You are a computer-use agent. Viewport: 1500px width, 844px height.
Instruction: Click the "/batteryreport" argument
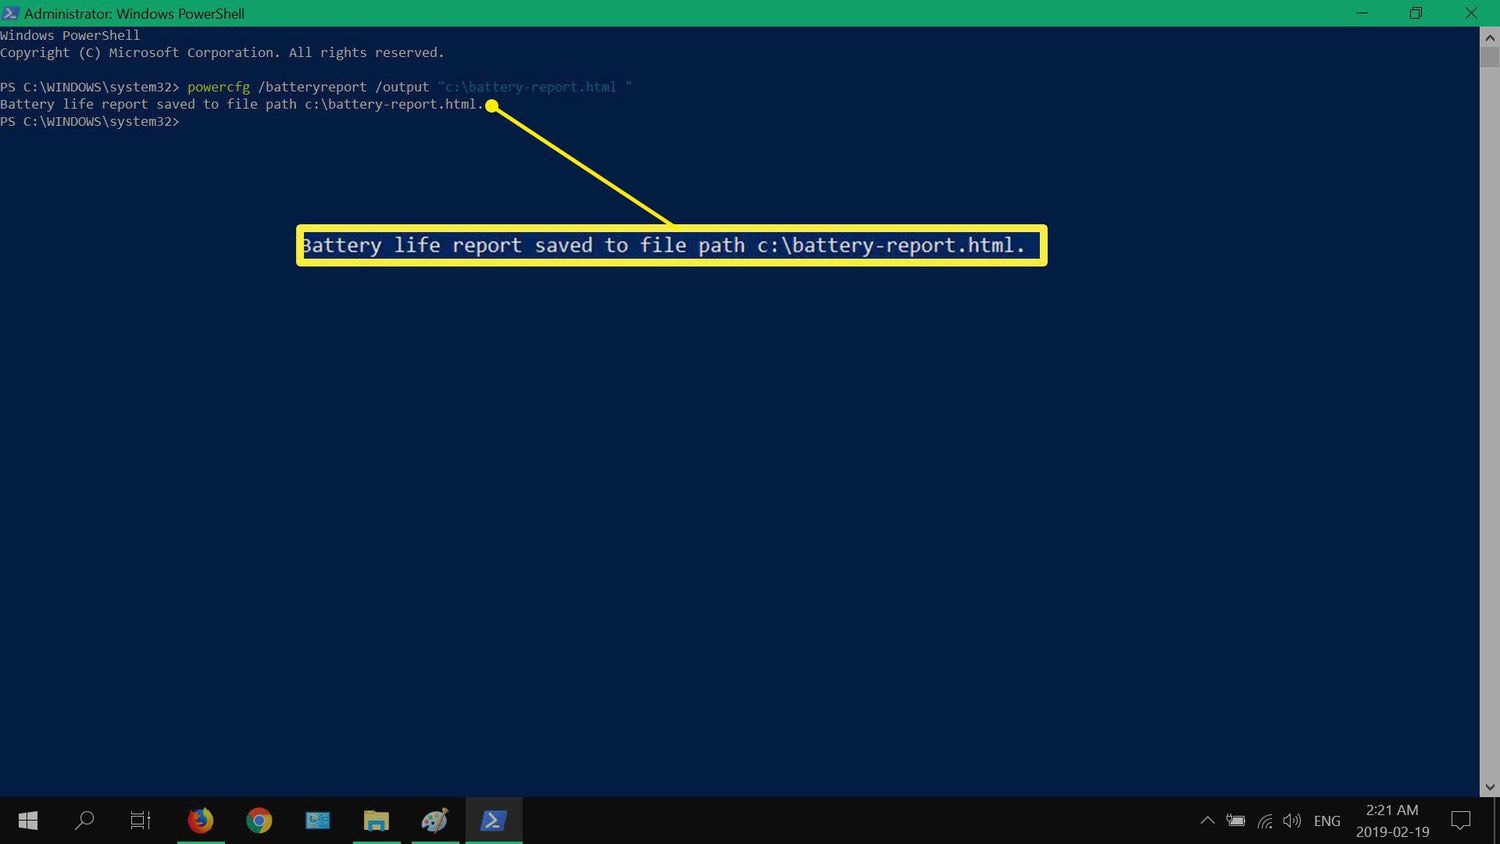point(312,87)
